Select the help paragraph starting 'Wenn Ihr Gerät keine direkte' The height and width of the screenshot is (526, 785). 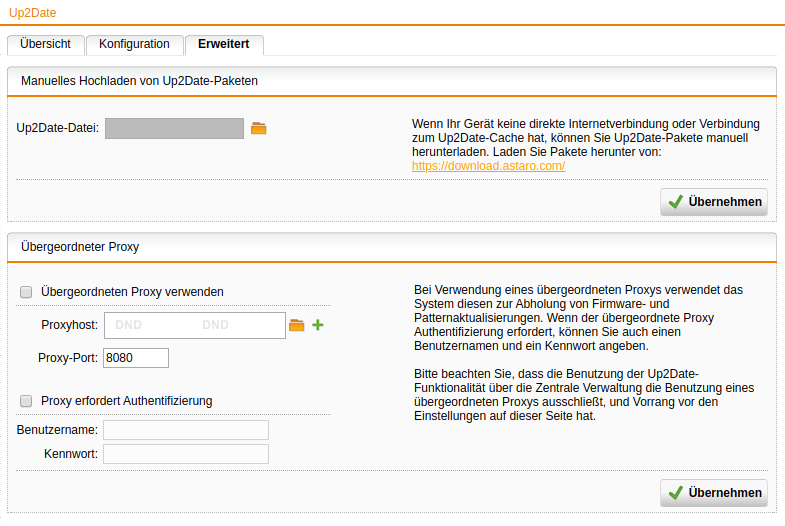(x=586, y=145)
